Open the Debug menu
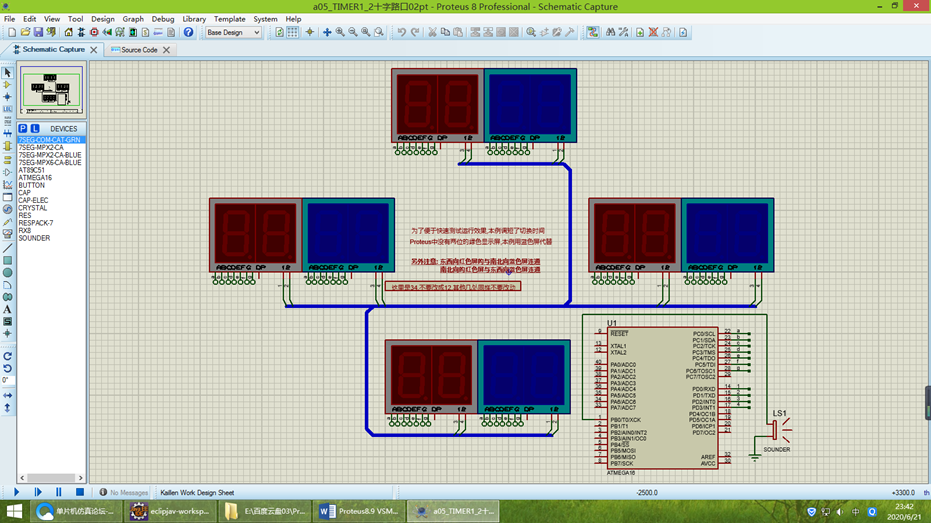The image size is (931, 524). pos(163,19)
